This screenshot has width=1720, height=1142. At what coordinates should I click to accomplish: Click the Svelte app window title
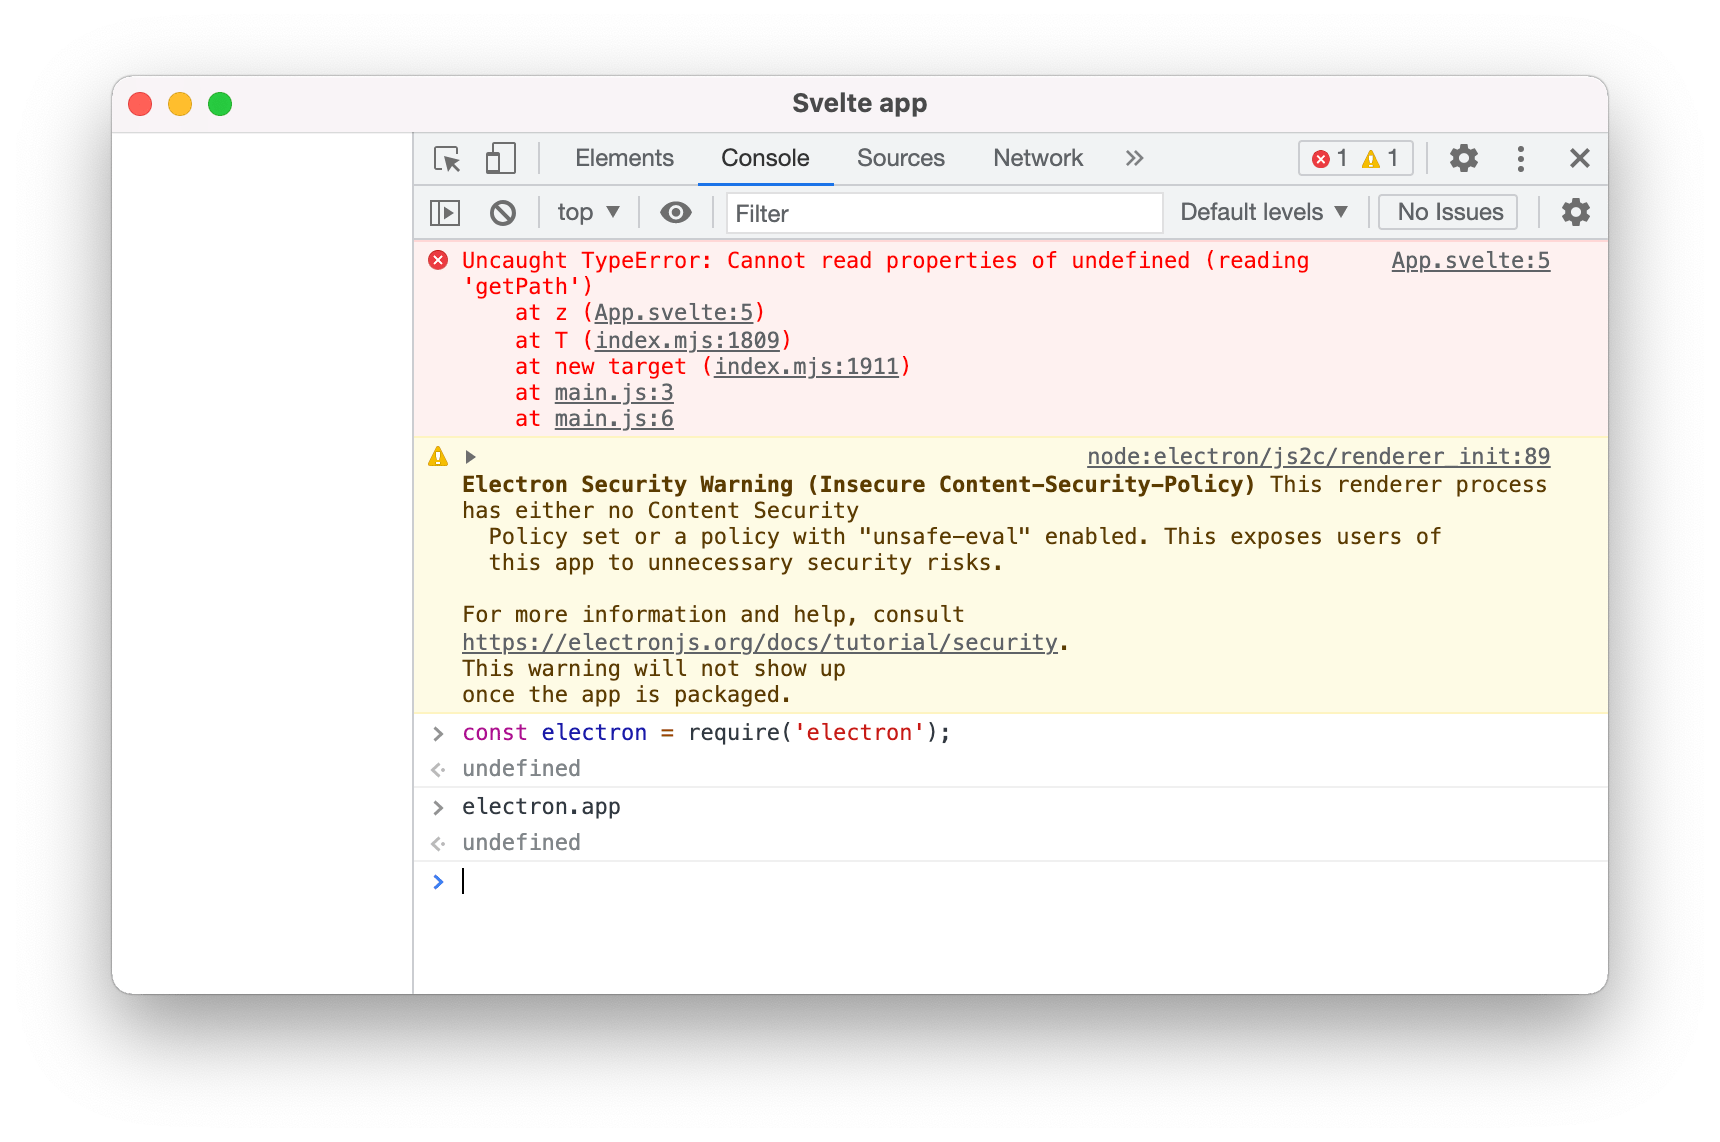(860, 103)
